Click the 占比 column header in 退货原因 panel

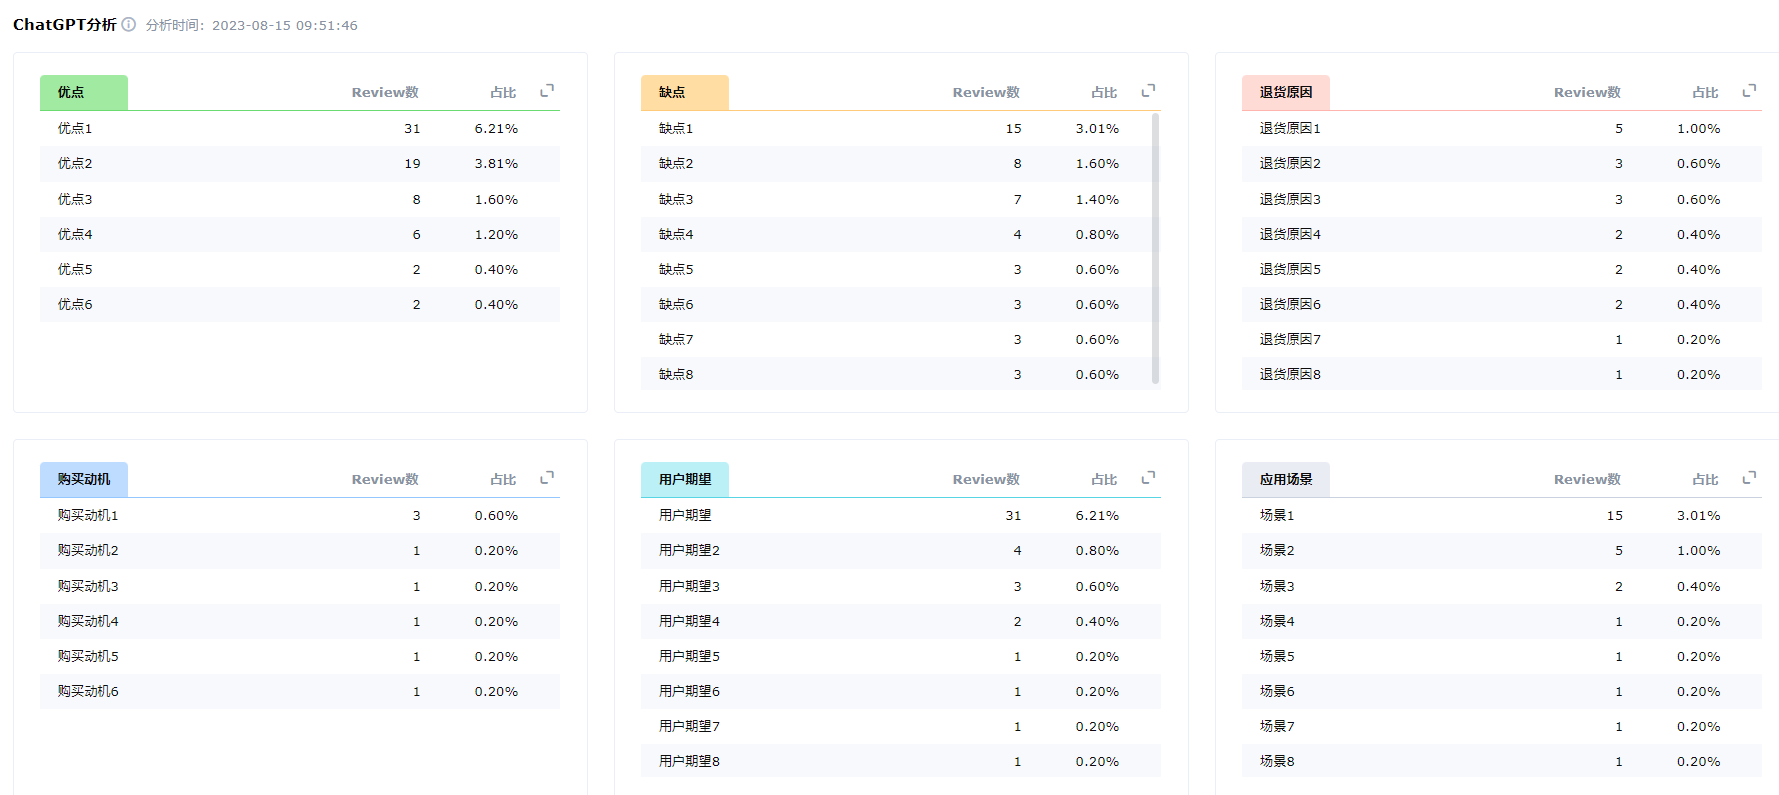pyautogui.click(x=1705, y=92)
